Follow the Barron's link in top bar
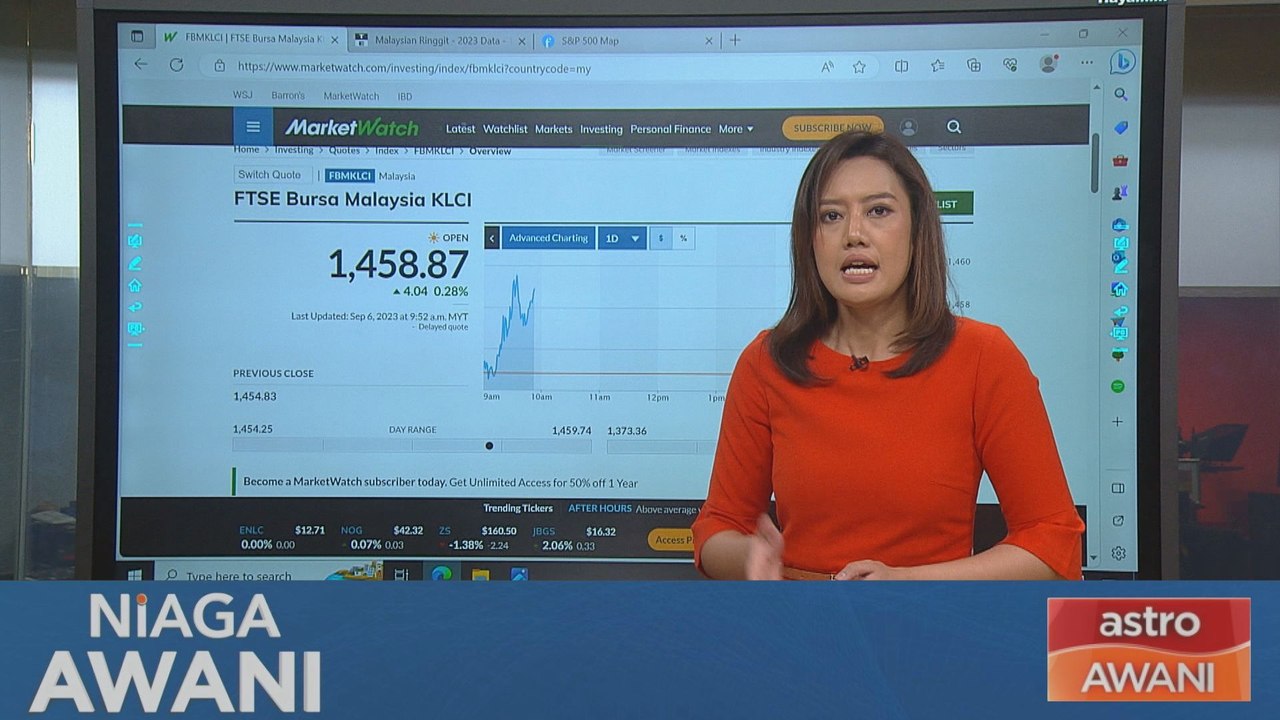 (x=288, y=95)
